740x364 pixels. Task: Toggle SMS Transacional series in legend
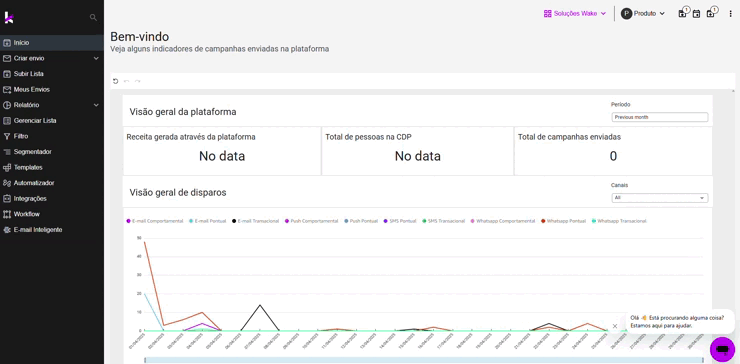coord(443,221)
